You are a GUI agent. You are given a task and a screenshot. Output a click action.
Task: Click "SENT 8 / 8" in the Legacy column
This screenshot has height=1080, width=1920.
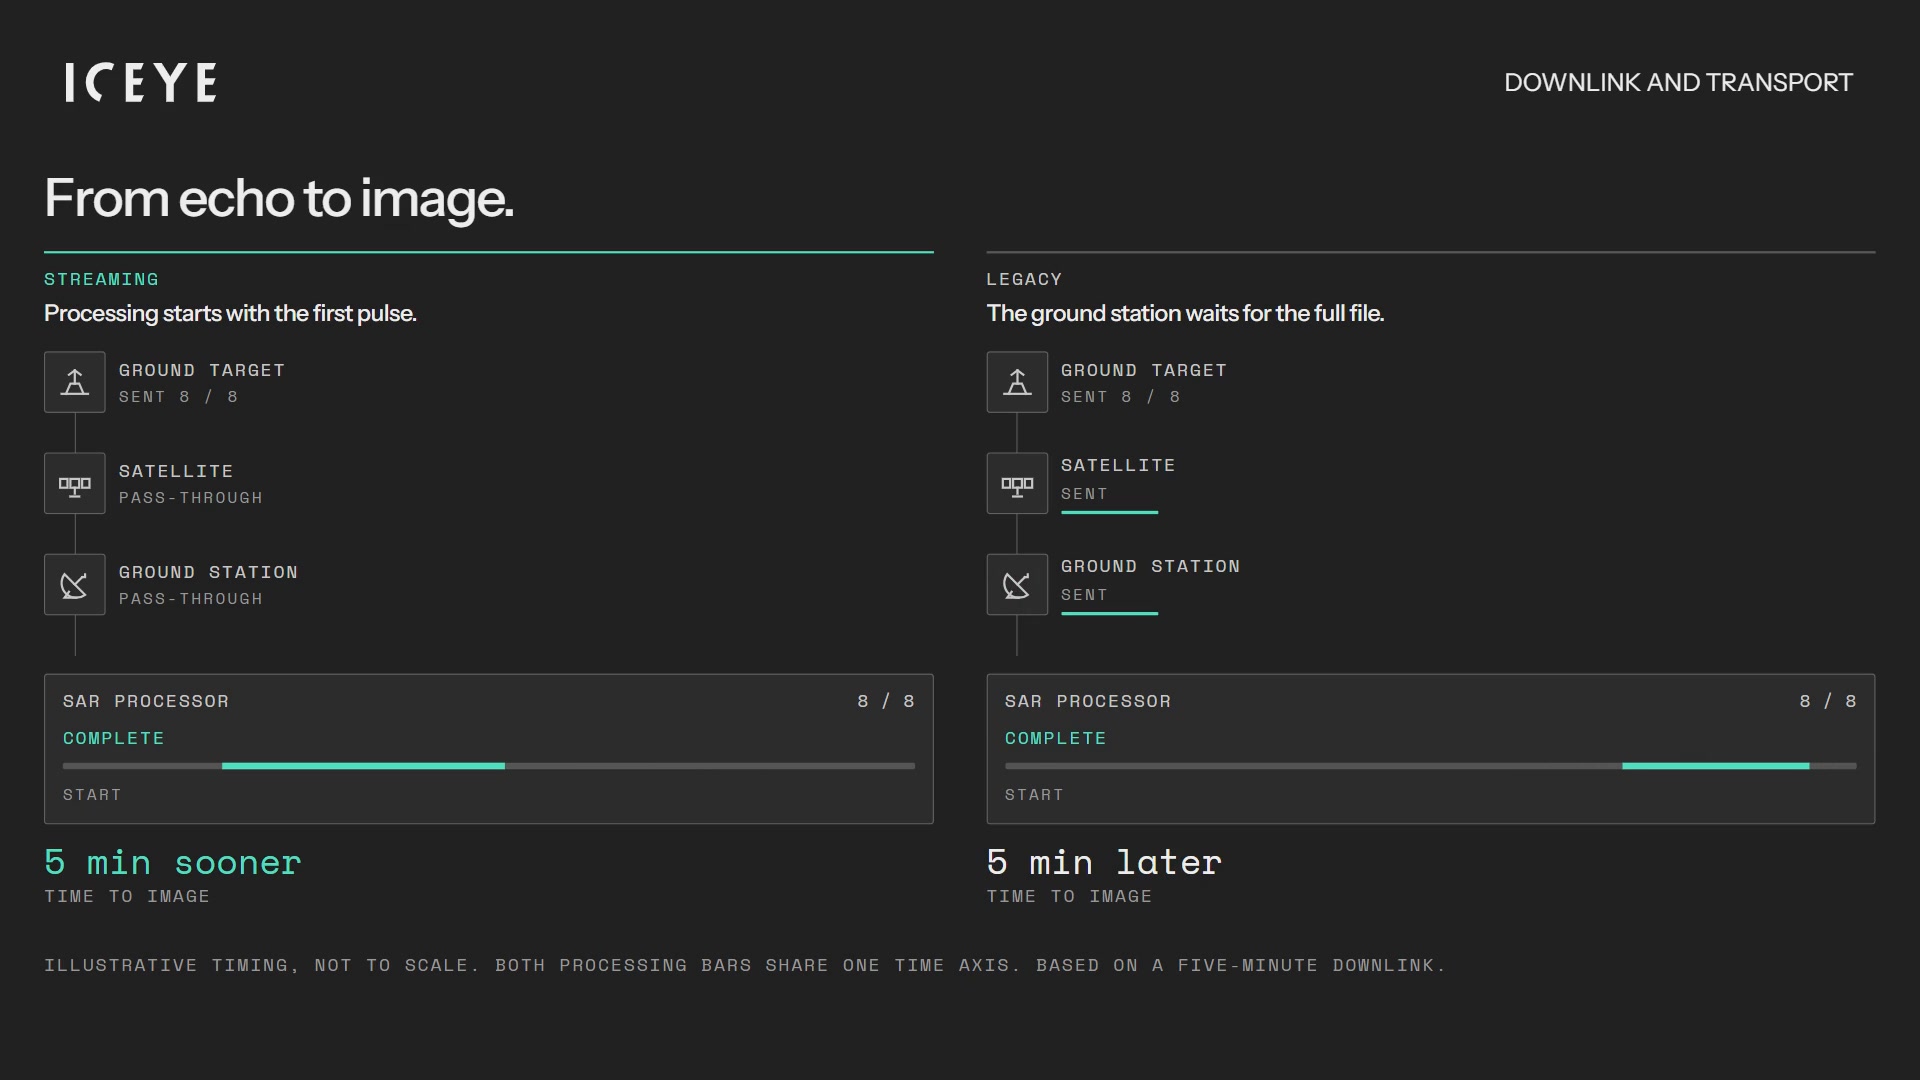point(1120,397)
